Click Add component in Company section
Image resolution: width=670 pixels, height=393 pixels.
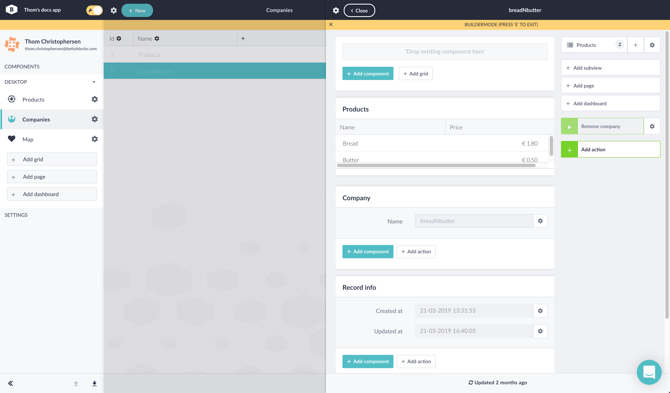[x=367, y=252]
